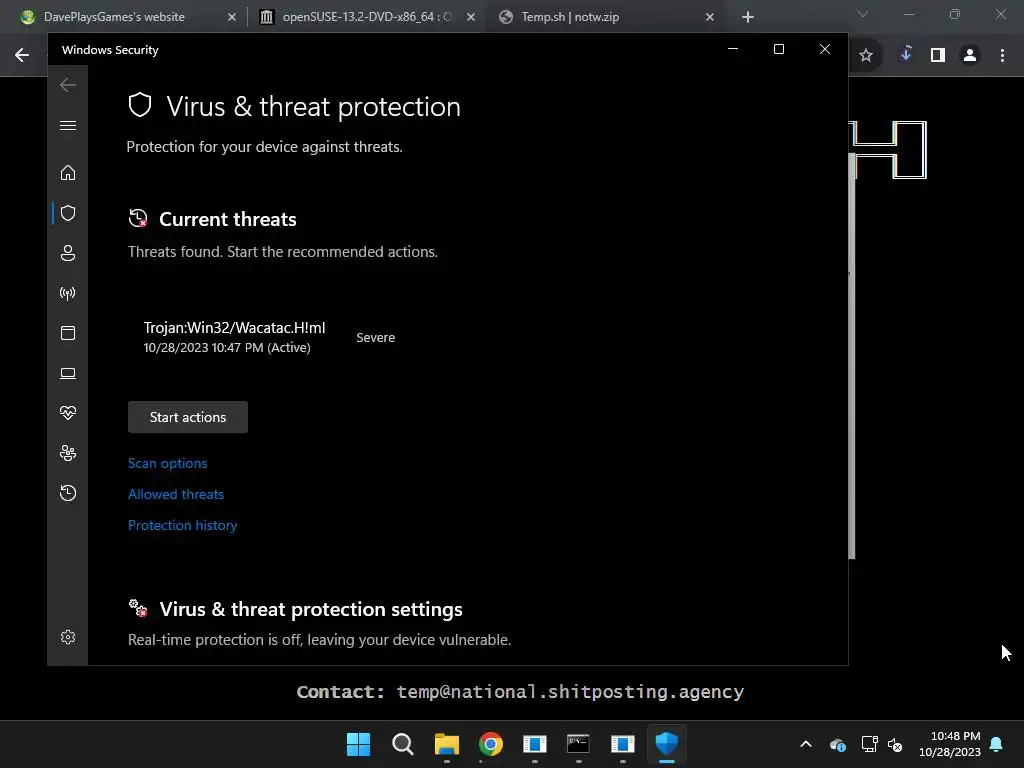Switch to the openSUSE-13.2-DVD-x86_64 tab
This screenshot has width=1024, height=768.
[367, 17]
